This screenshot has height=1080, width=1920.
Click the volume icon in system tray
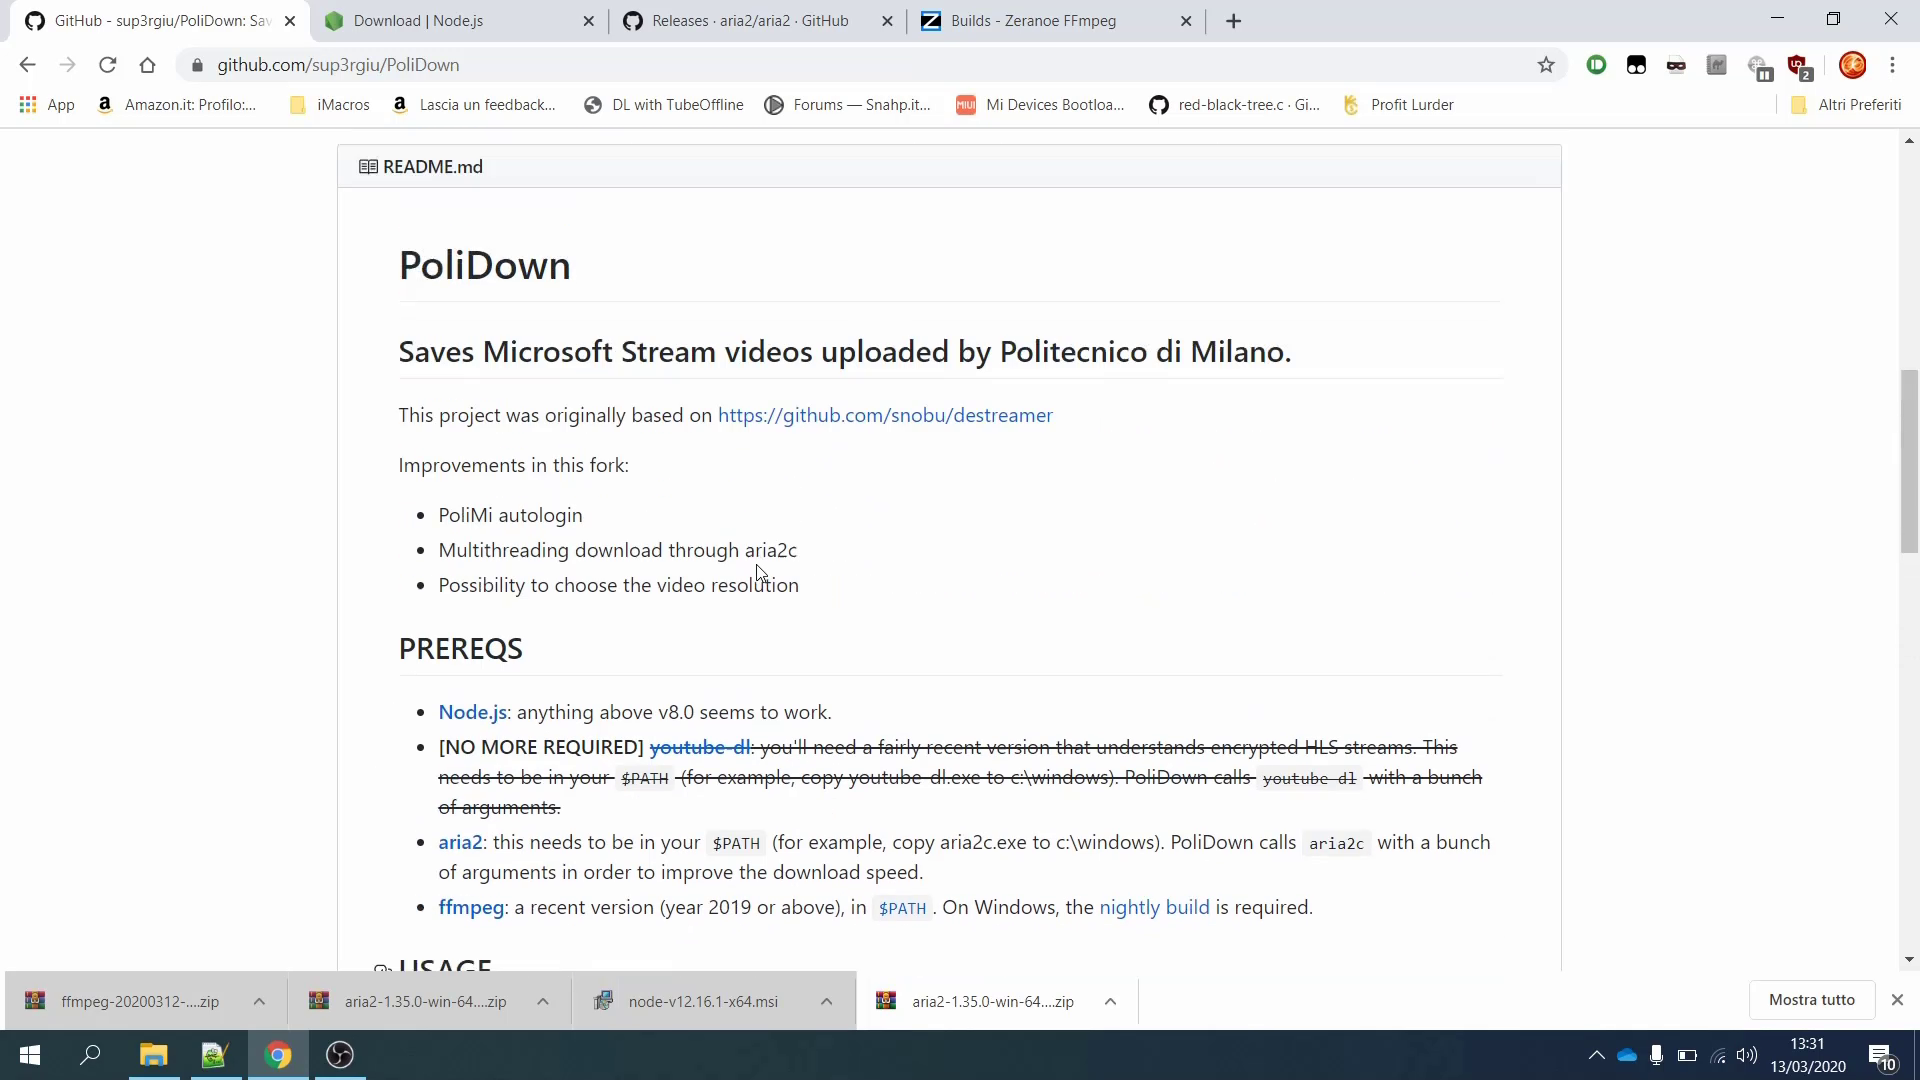[1748, 1055]
